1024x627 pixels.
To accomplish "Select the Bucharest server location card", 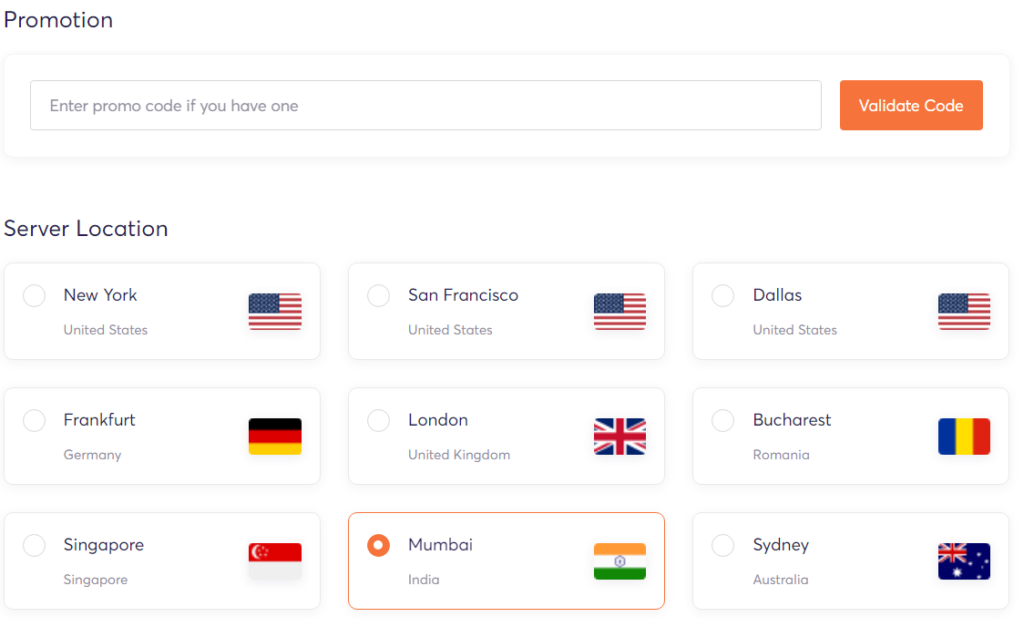I will pyautogui.click(x=850, y=436).
